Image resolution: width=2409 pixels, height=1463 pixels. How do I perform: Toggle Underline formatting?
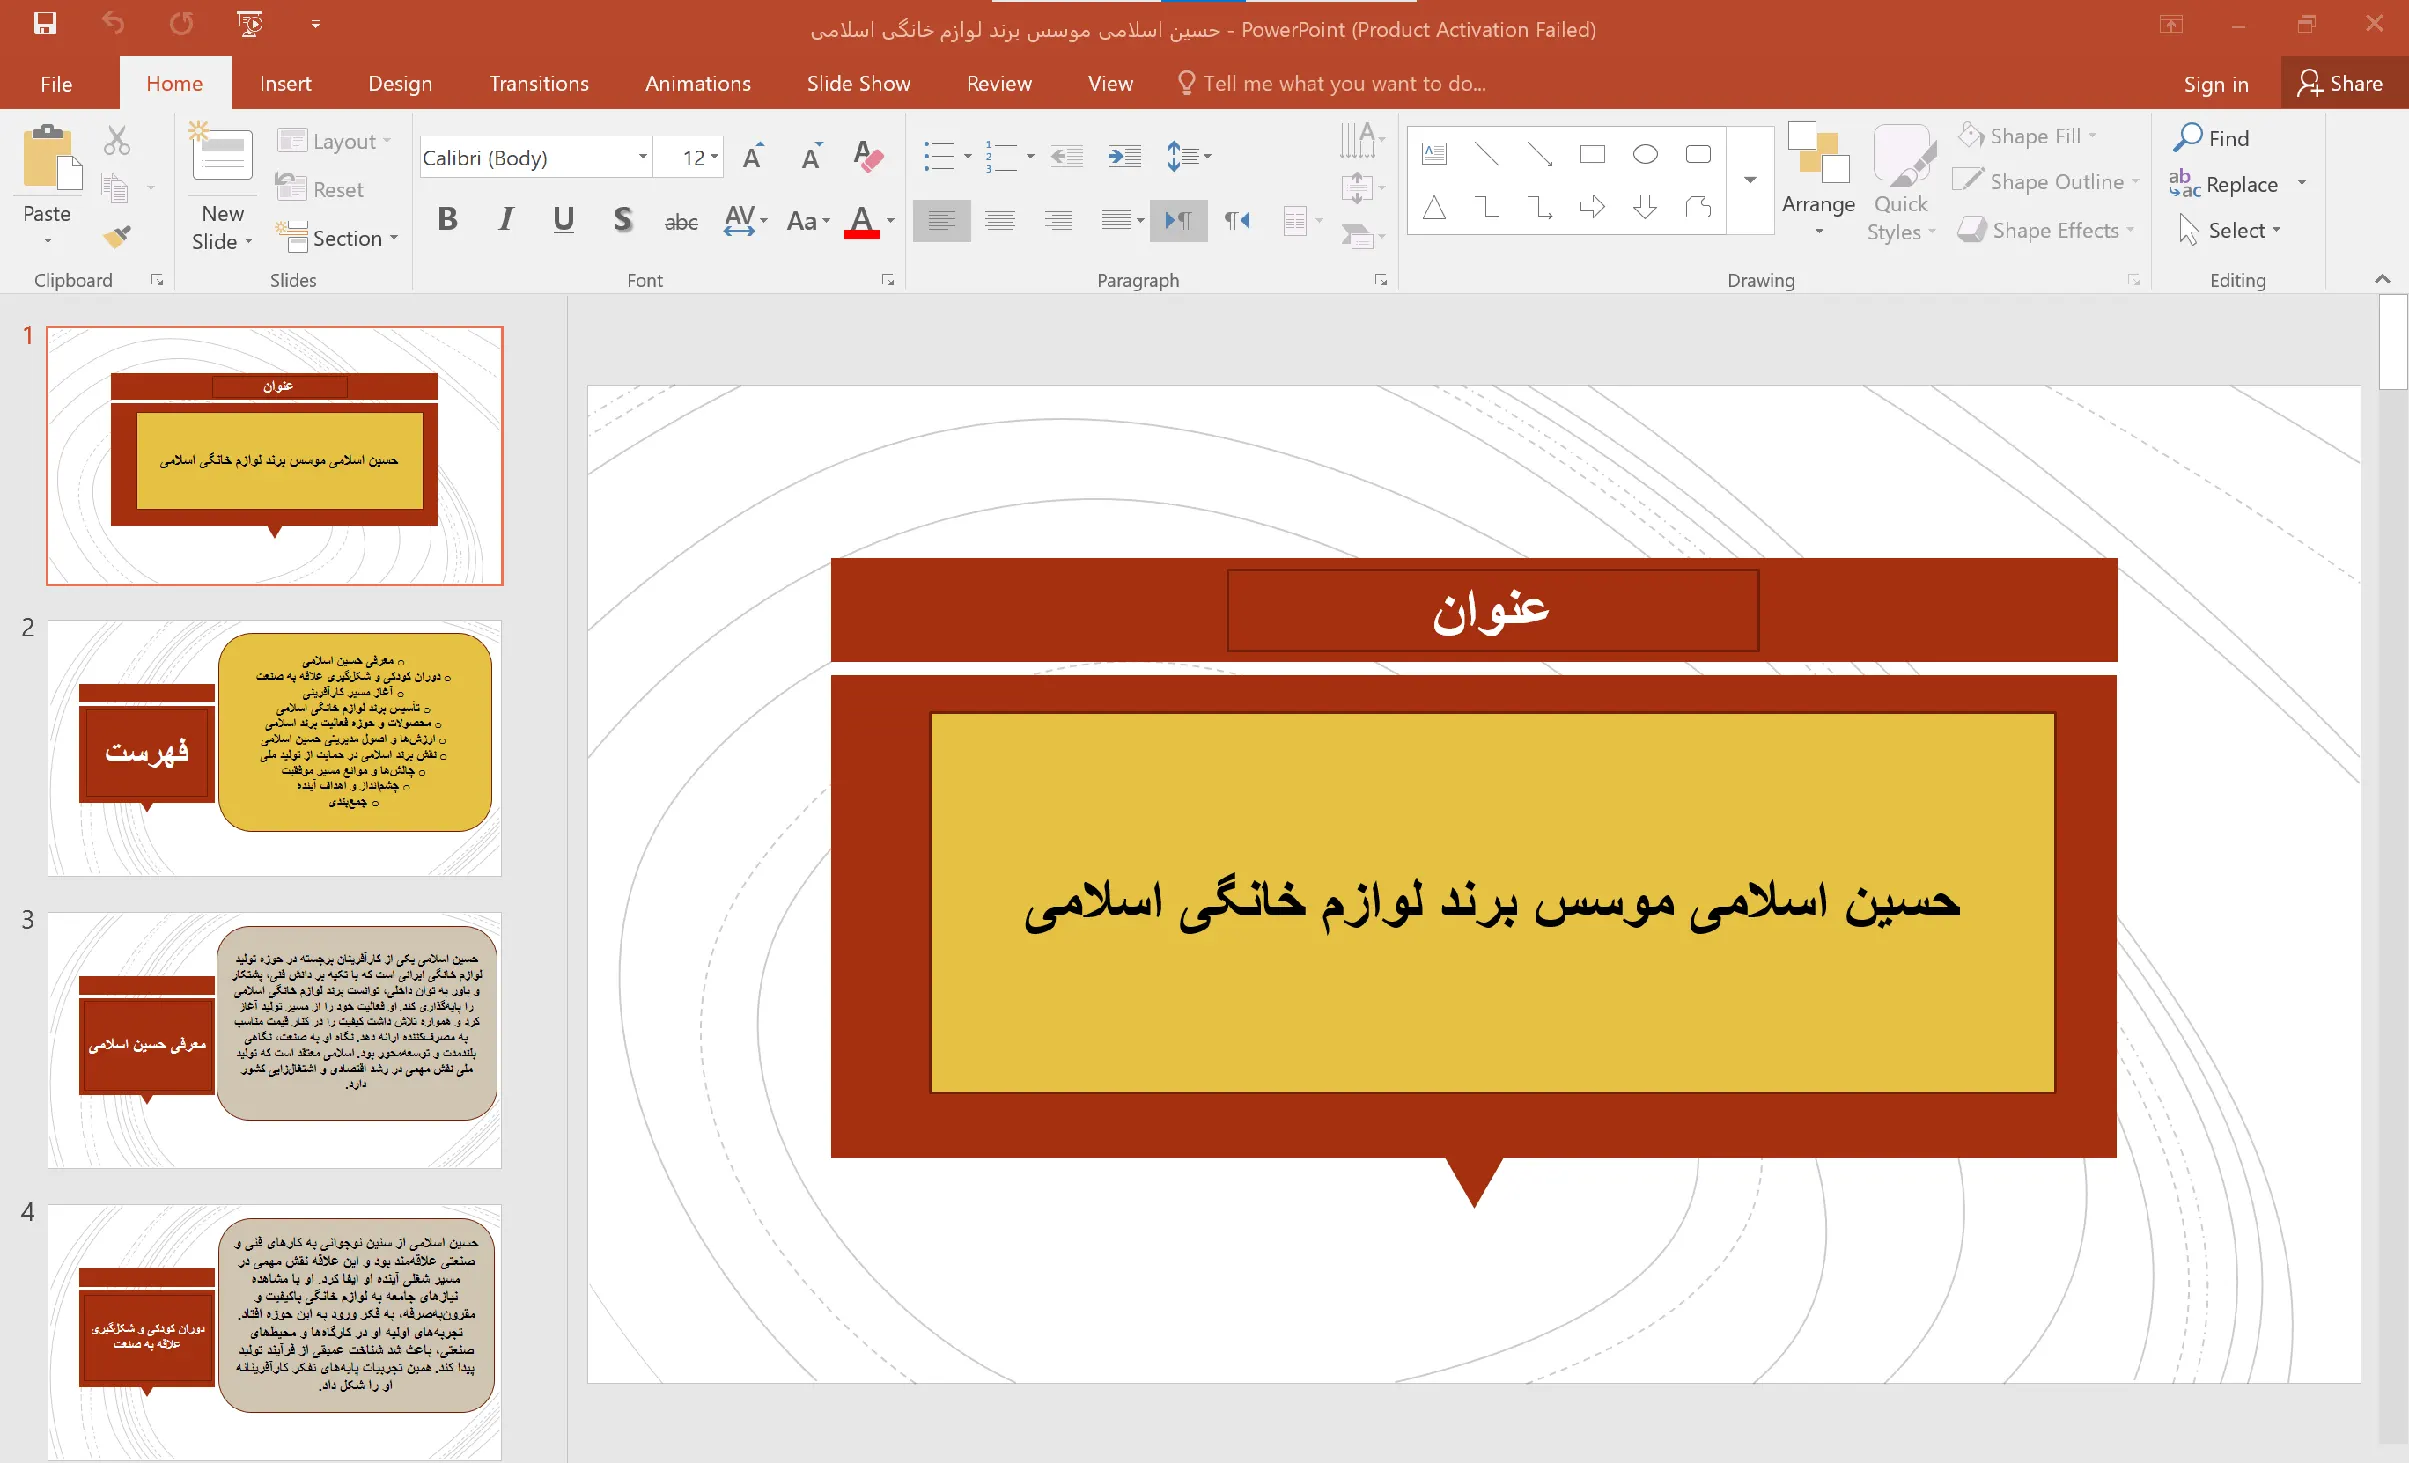pyautogui.click(x=564, y=220)
